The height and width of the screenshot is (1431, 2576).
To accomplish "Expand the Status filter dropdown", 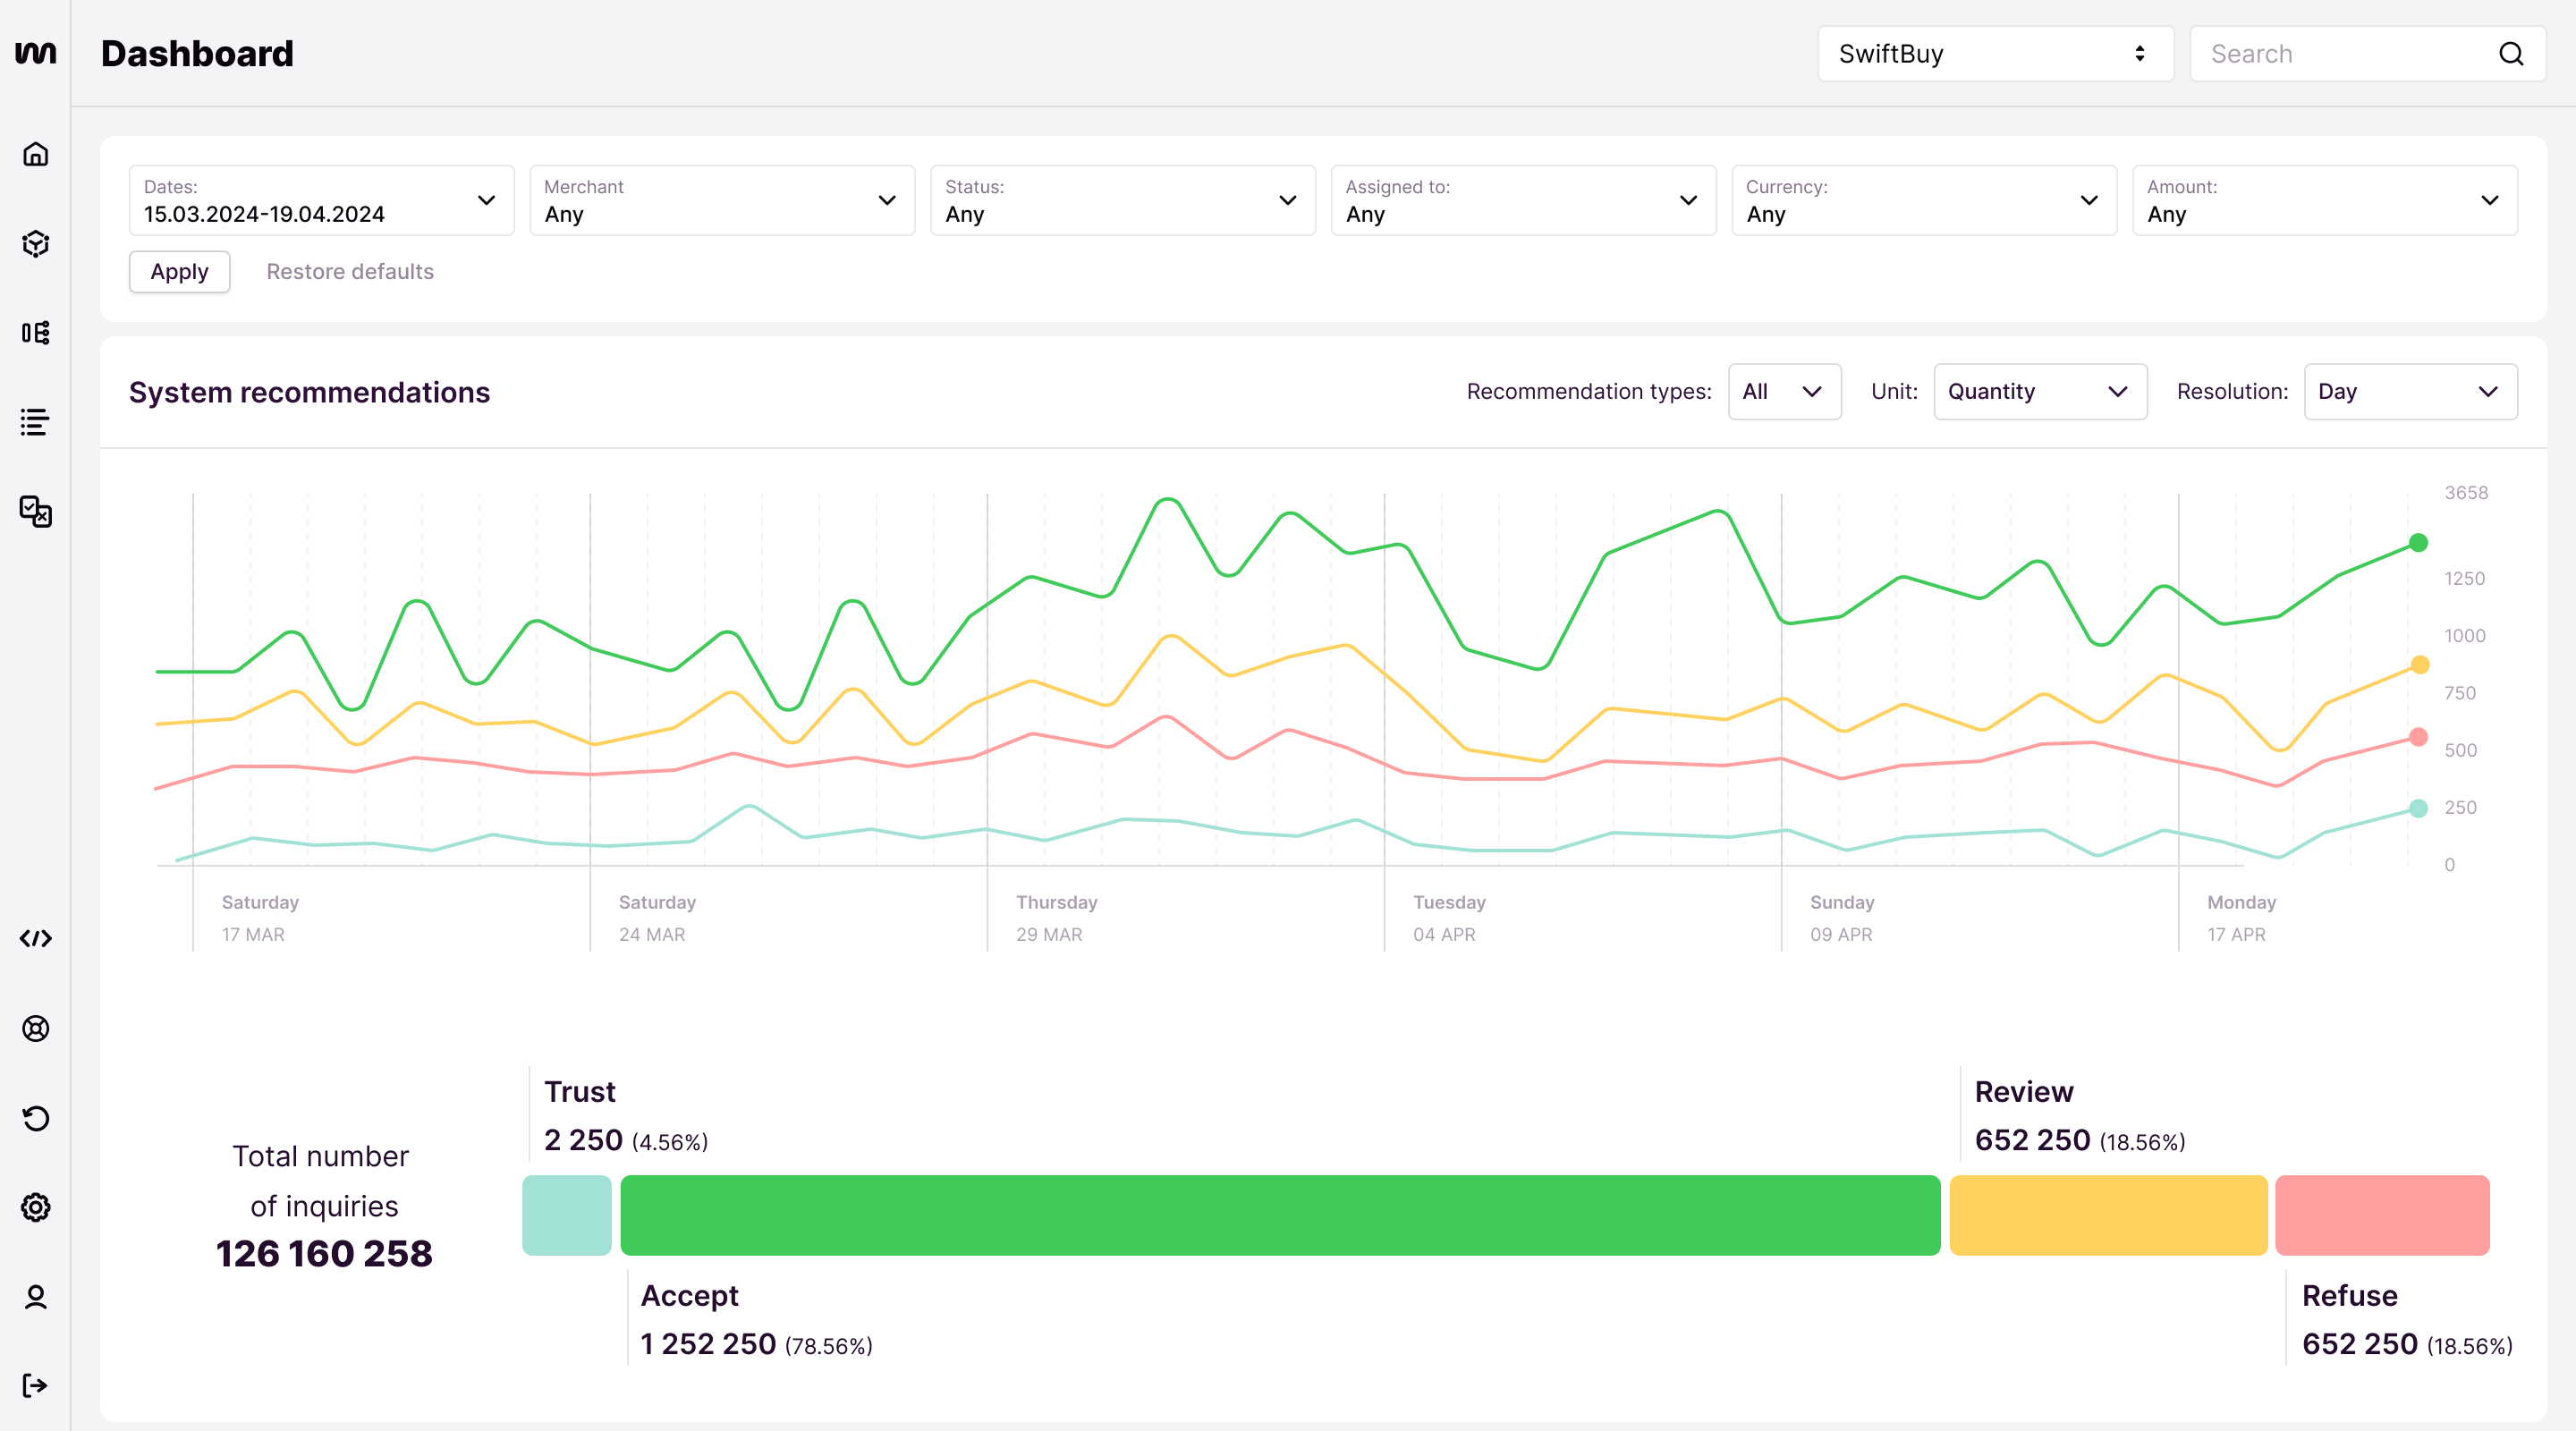I will click(x=1123, y=200).
